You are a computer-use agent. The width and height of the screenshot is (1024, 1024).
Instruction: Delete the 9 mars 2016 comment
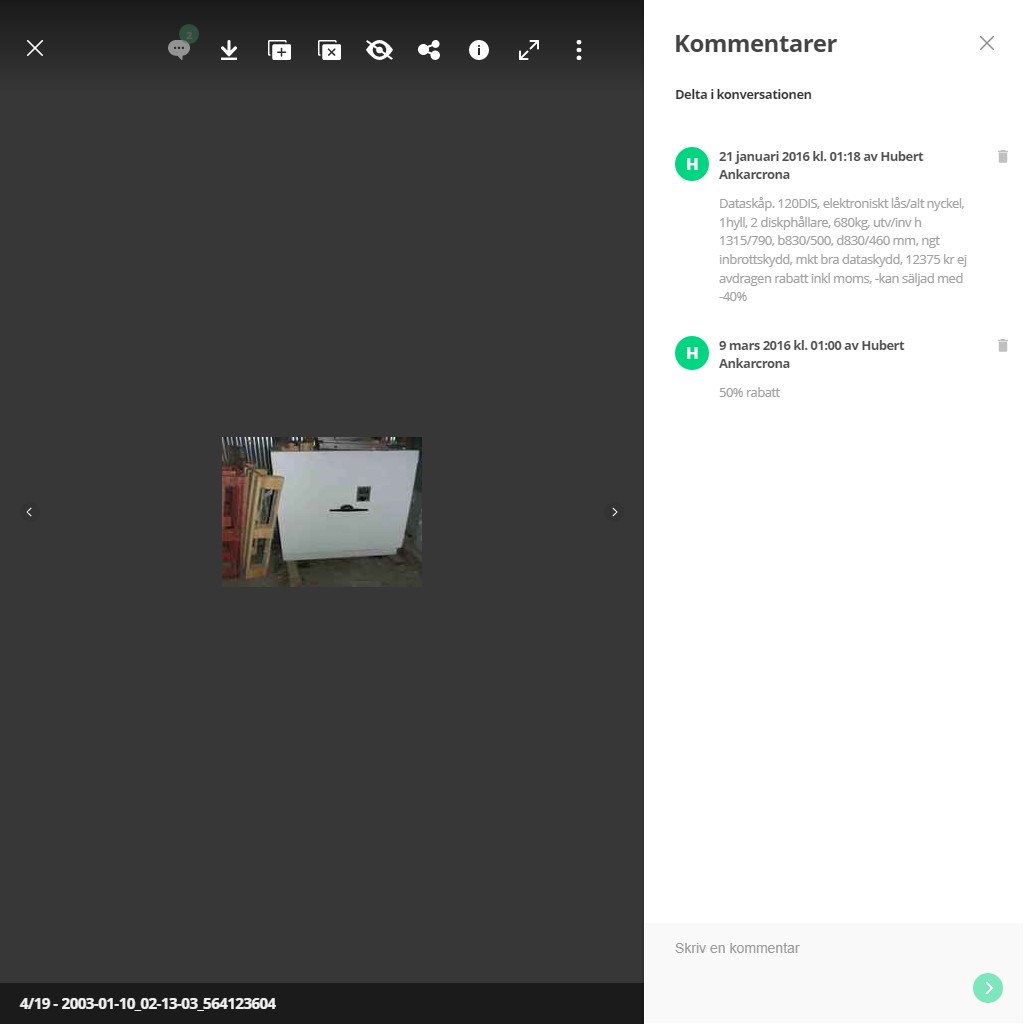[x=1002, y=345]
